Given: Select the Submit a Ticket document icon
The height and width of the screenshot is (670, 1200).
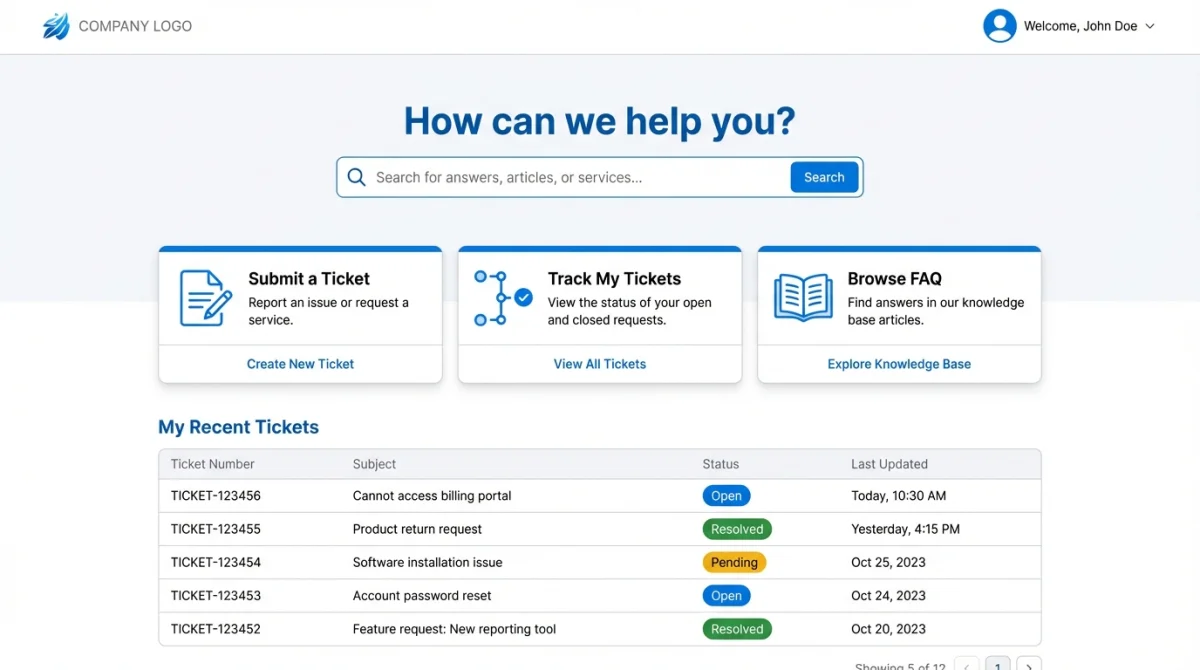Looking at the screenshot, I should pyautogui.click(x=204, y=297).
